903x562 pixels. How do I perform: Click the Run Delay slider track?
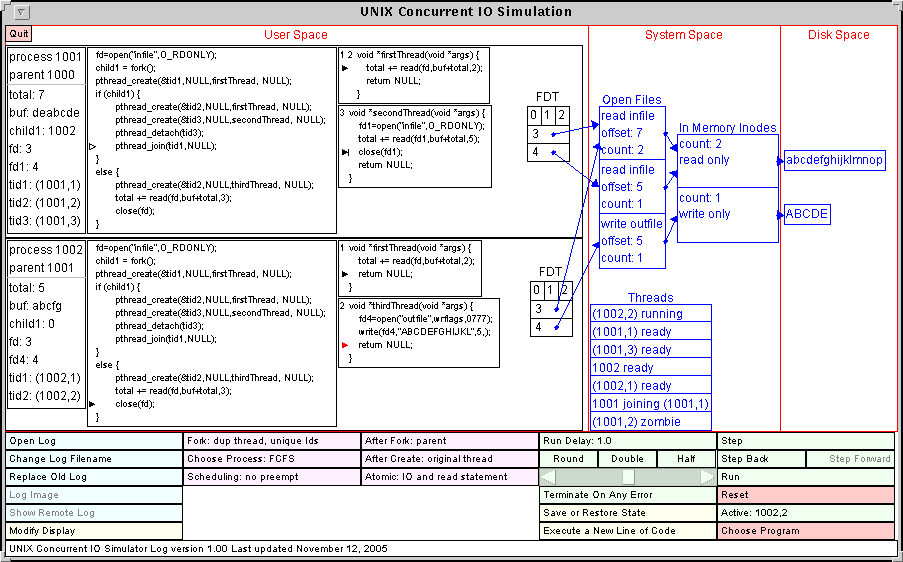click(627, 477)
